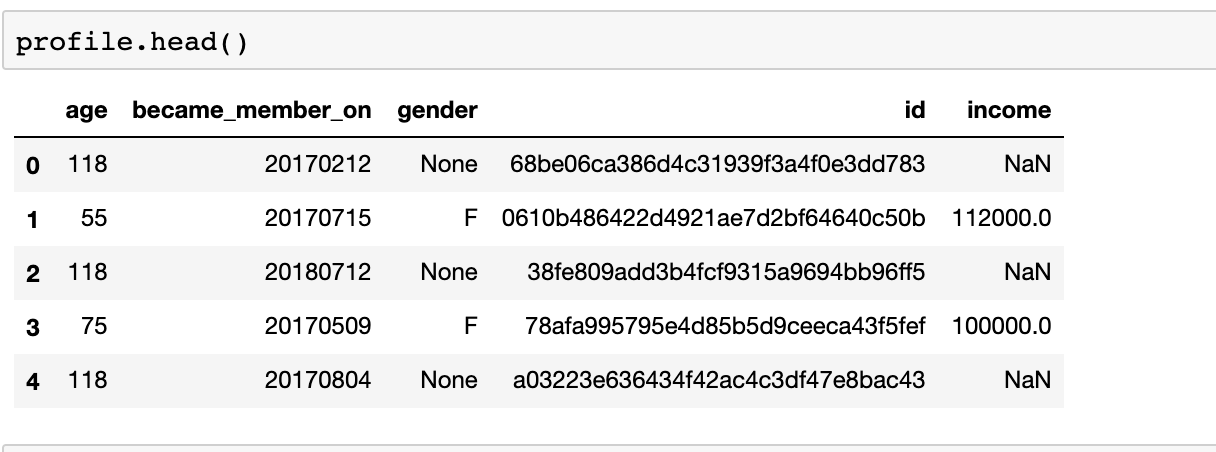Click the age value 75
The height and width of the screenshot is (452, 1216).
pos(94,327)
